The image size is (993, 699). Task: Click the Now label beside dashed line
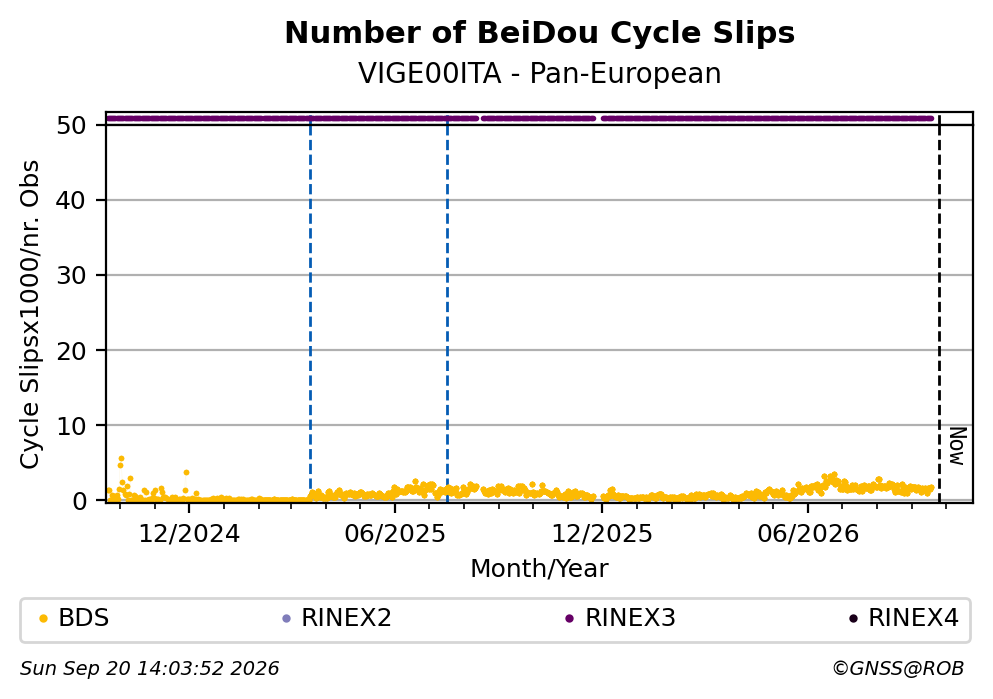(x=958, y=446)
